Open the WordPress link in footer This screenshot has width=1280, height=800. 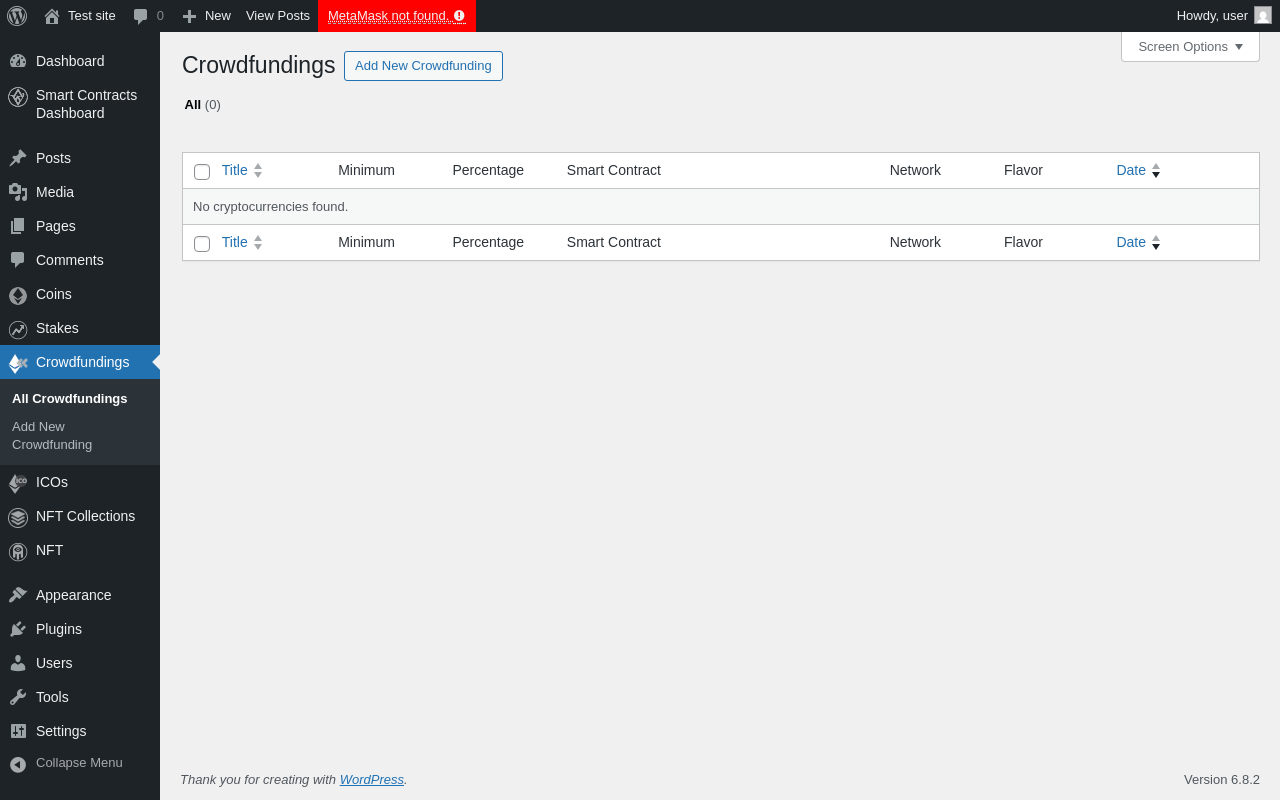(372, 779)
